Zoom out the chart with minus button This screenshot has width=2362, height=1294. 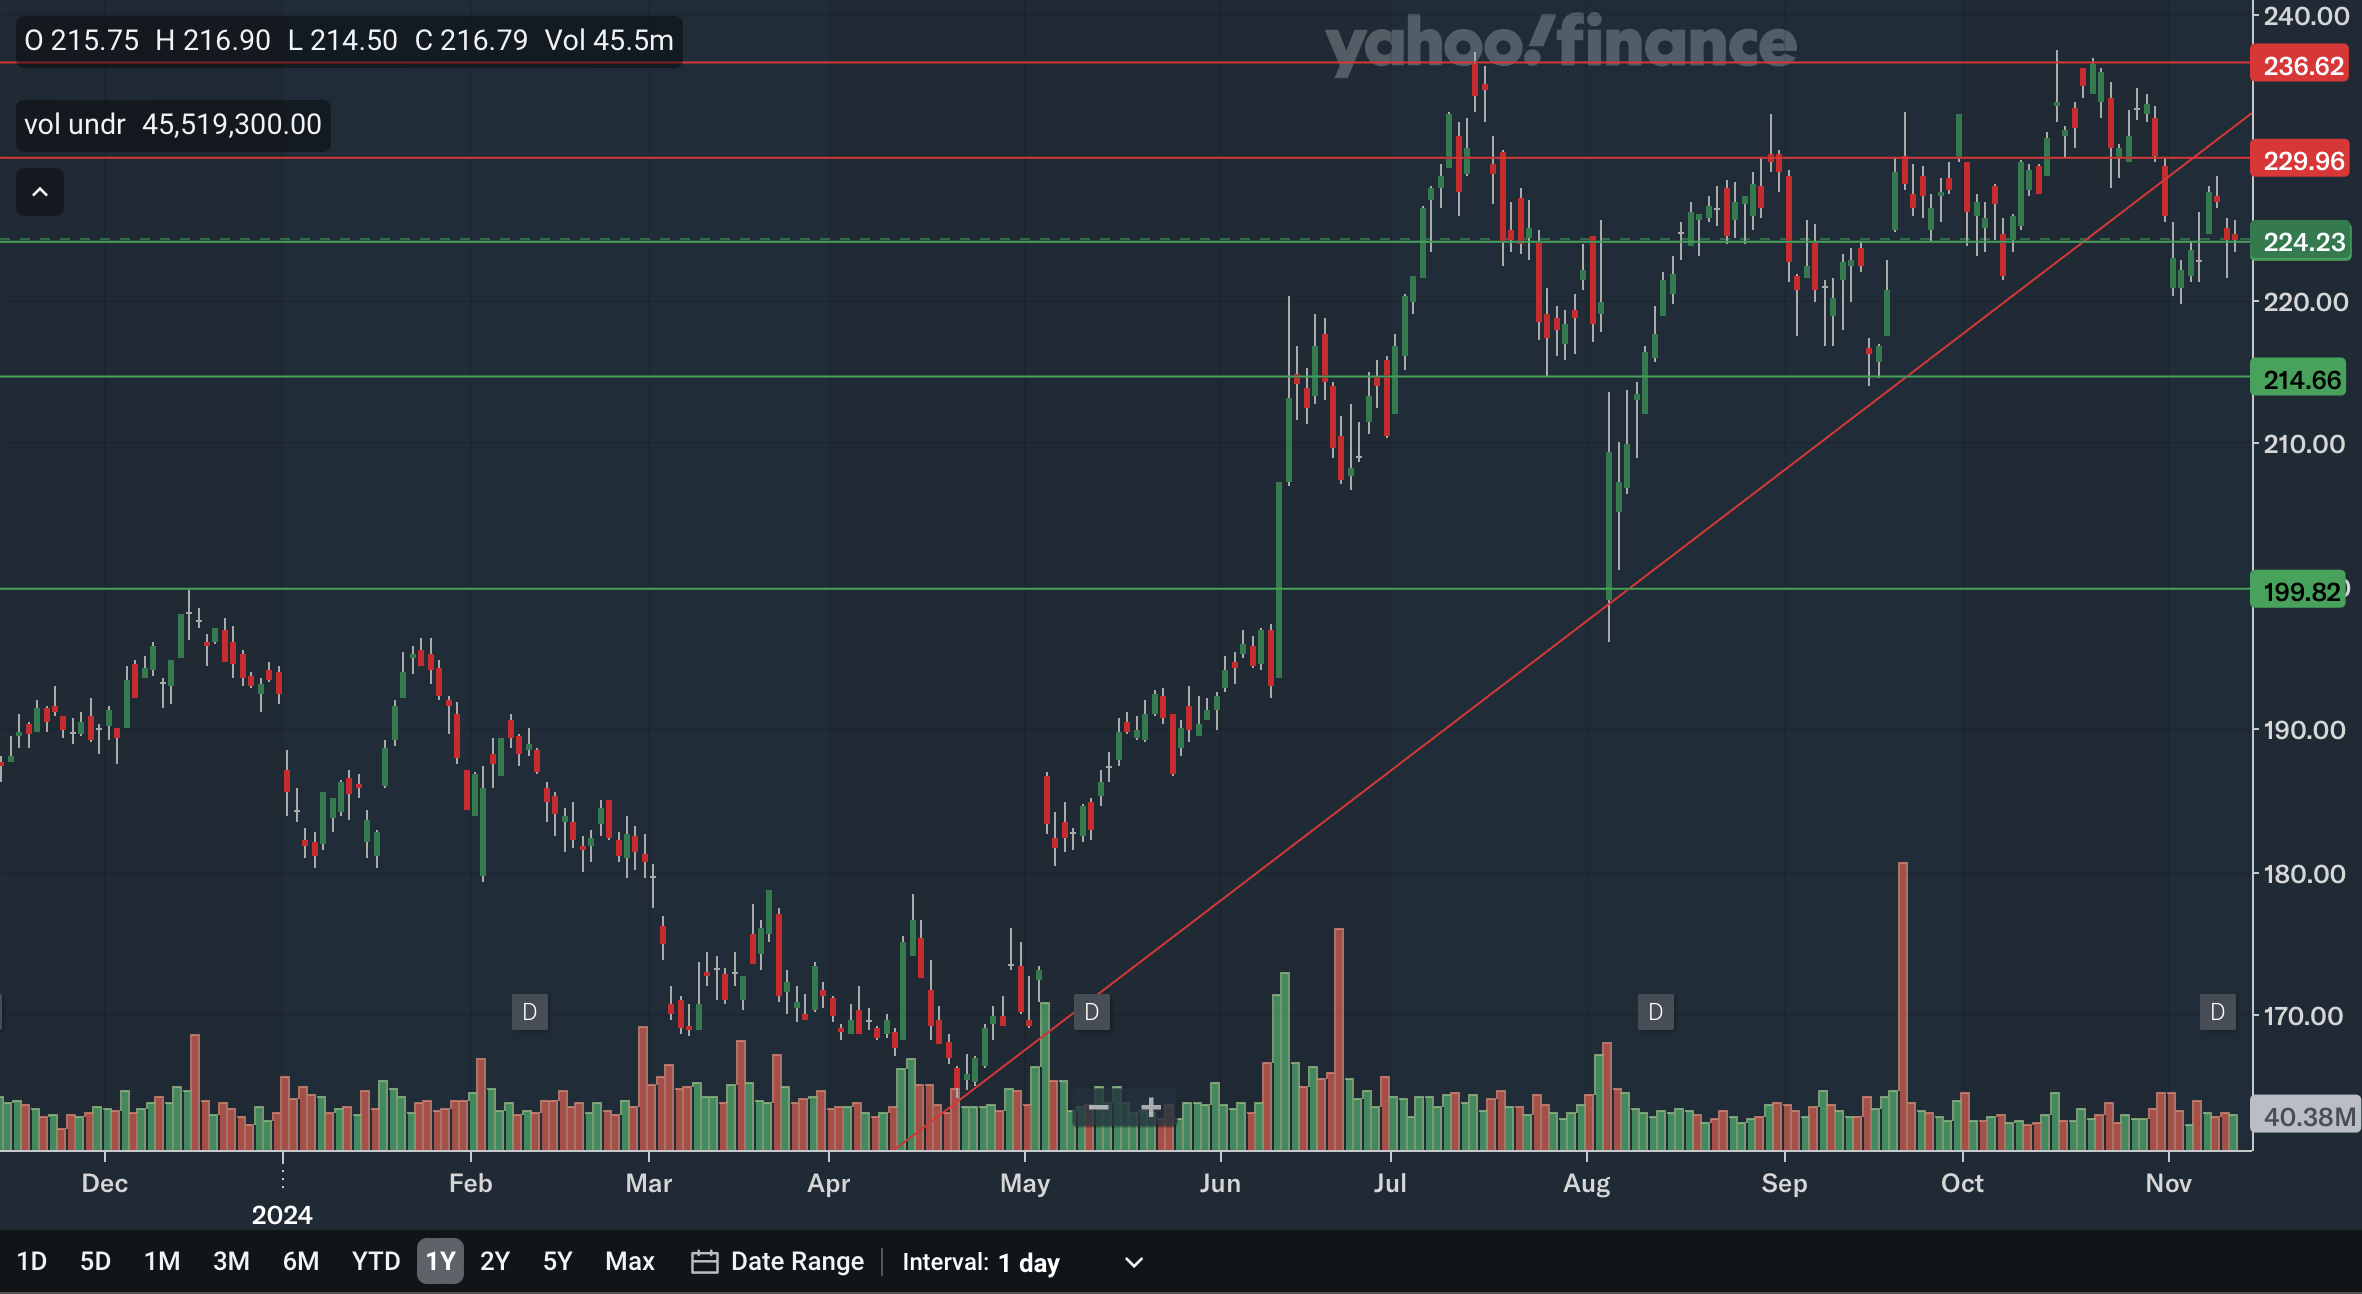click(x=1098, y=1107)
